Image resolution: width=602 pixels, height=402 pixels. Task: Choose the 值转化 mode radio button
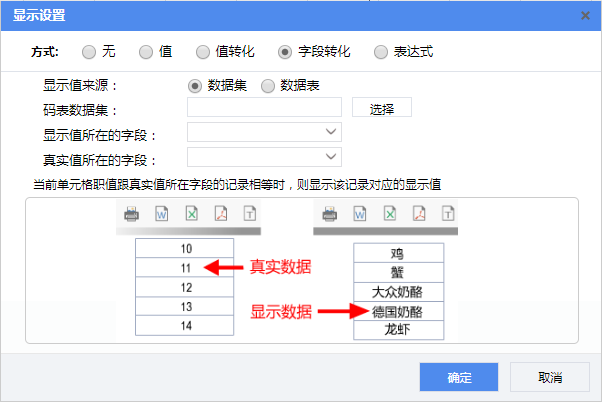(203, 51)
